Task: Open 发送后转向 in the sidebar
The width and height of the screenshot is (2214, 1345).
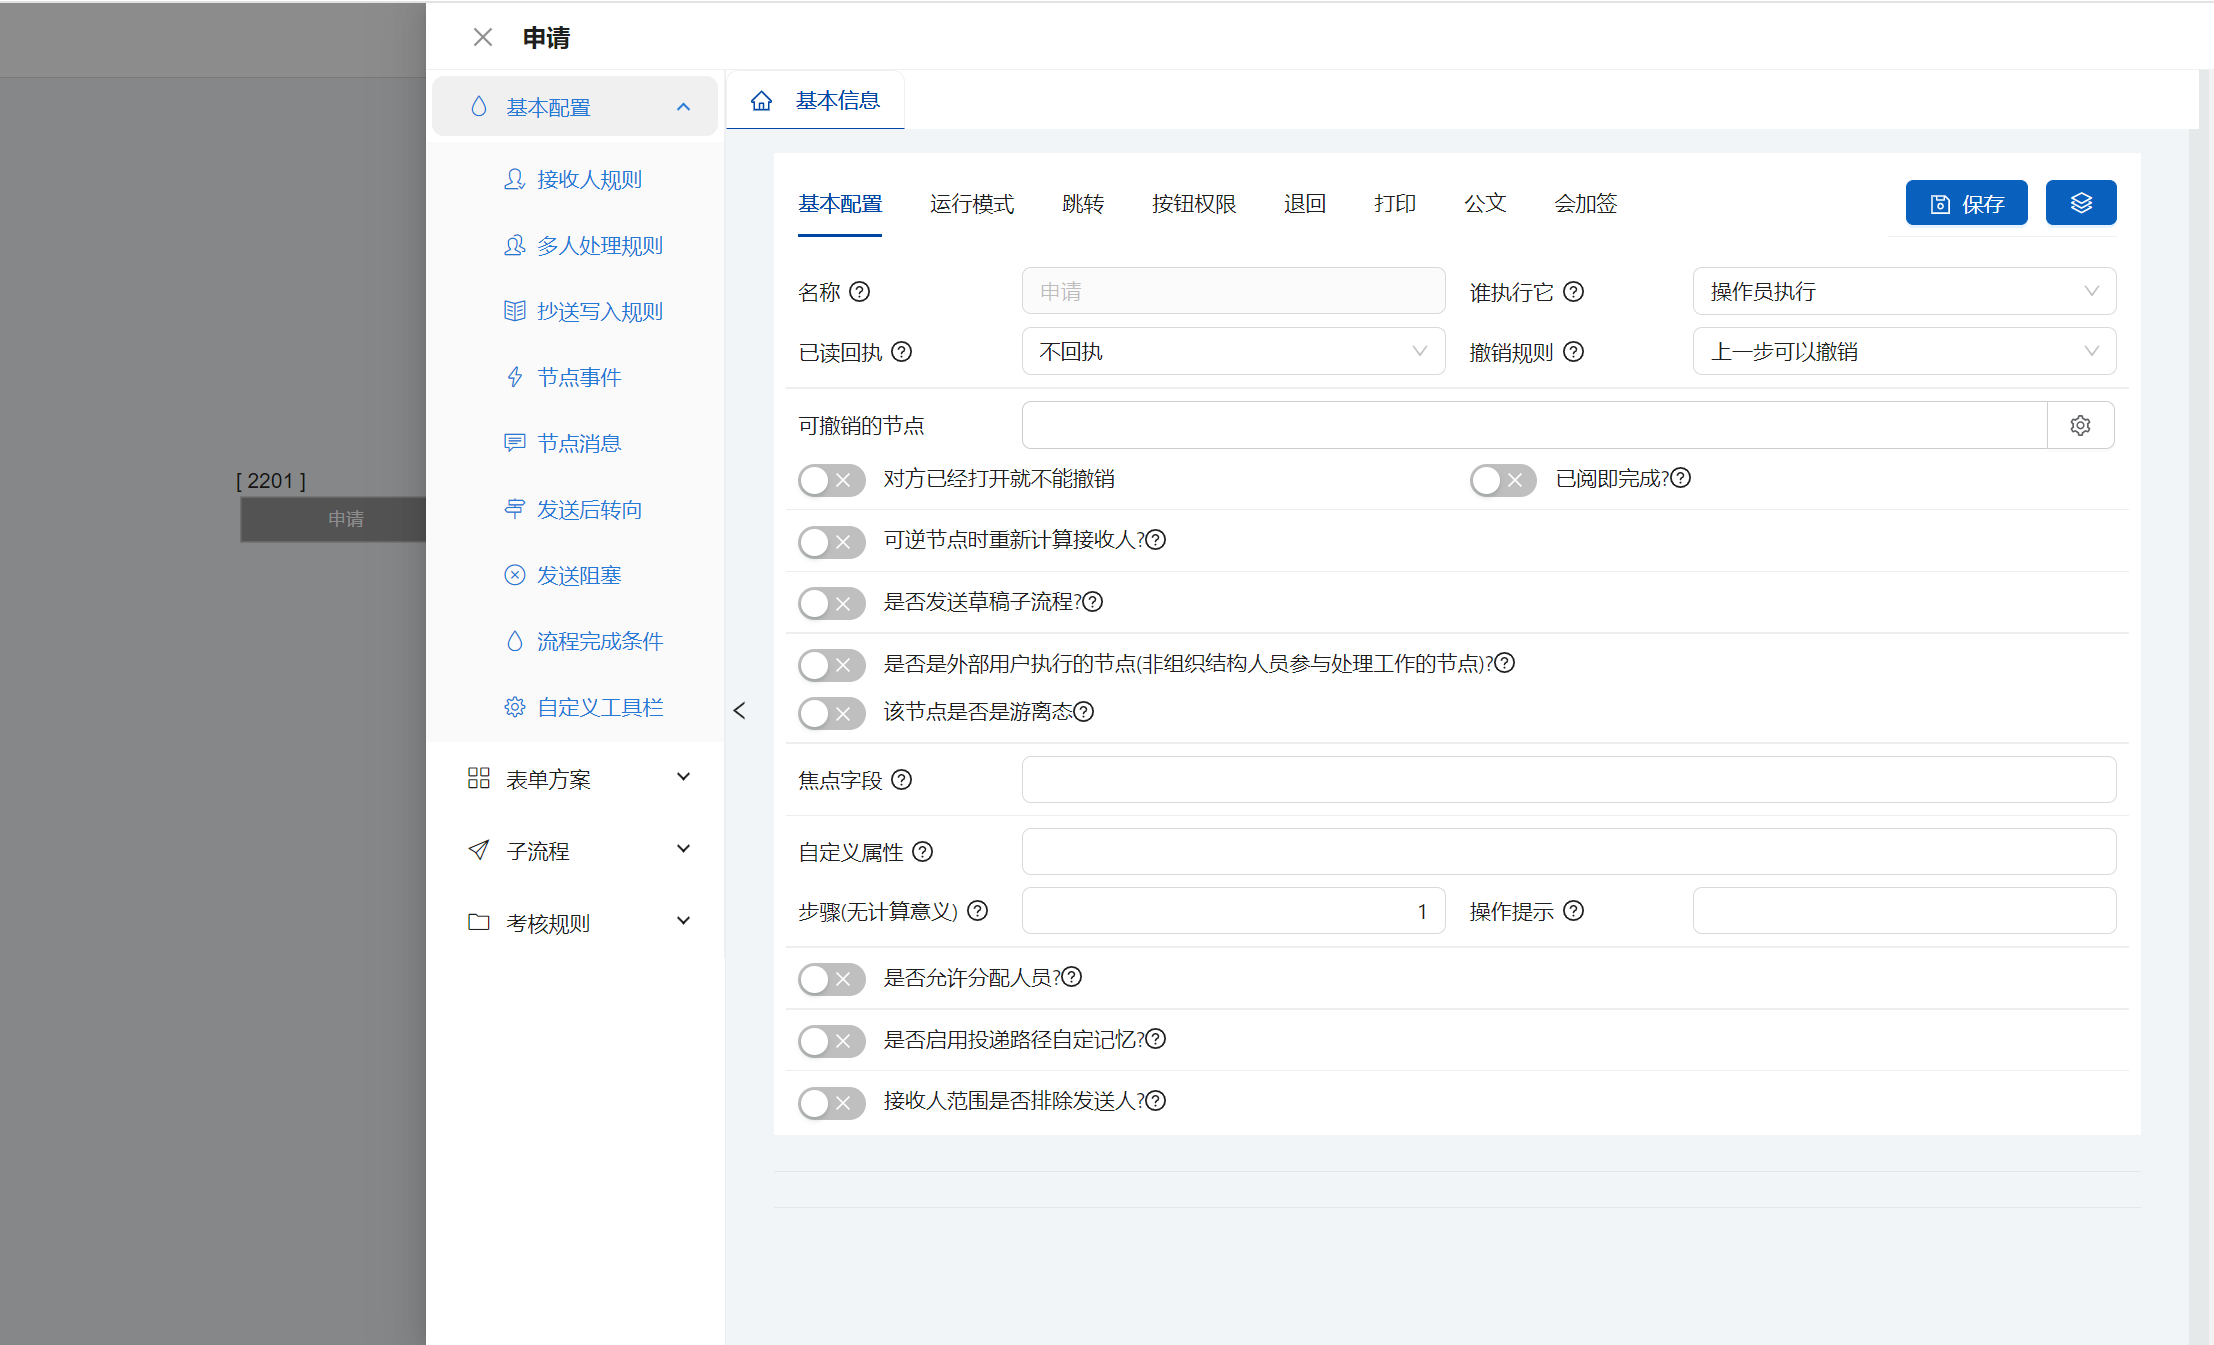Action: point(573,509)
